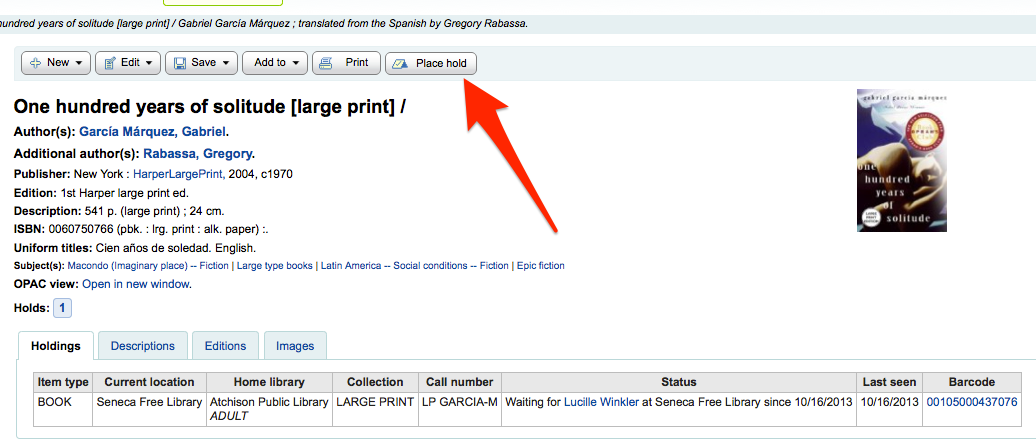Click the Holds count badge
This screenshot has width=1036, height=445.
62,308
